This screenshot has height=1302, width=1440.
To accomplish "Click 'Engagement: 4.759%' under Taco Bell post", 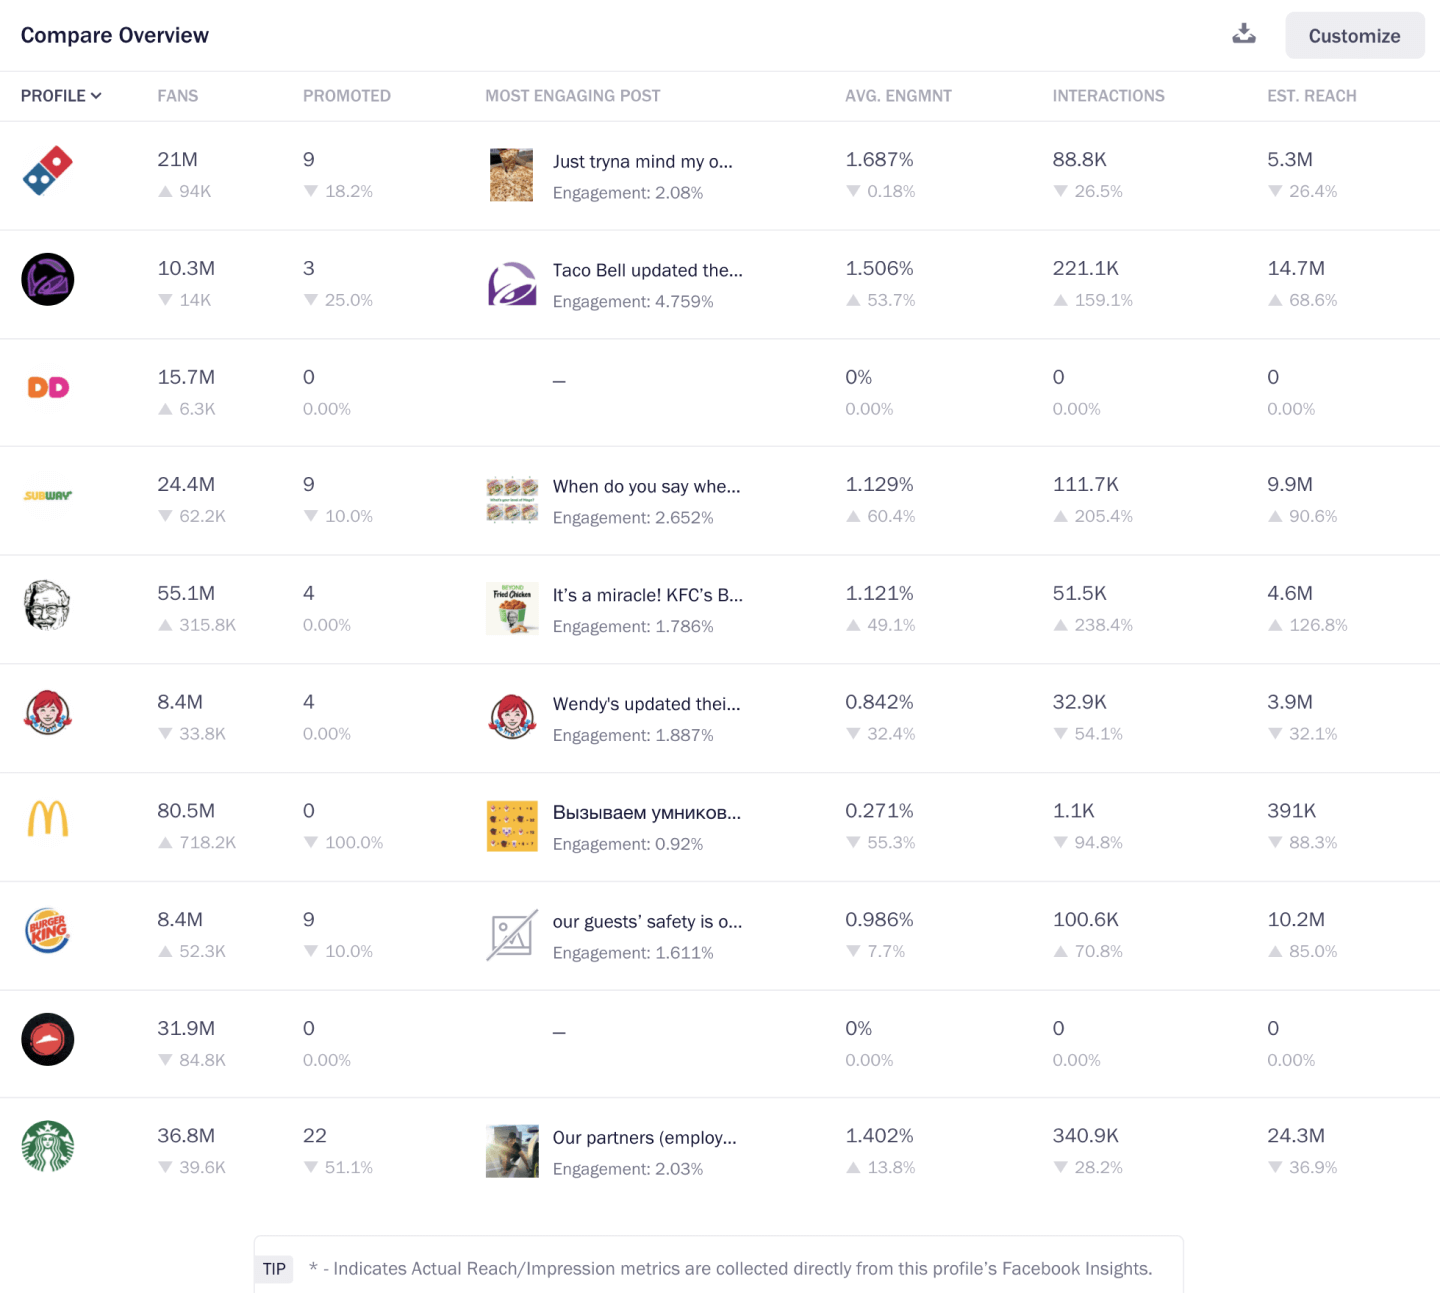I will pos(633,302).
